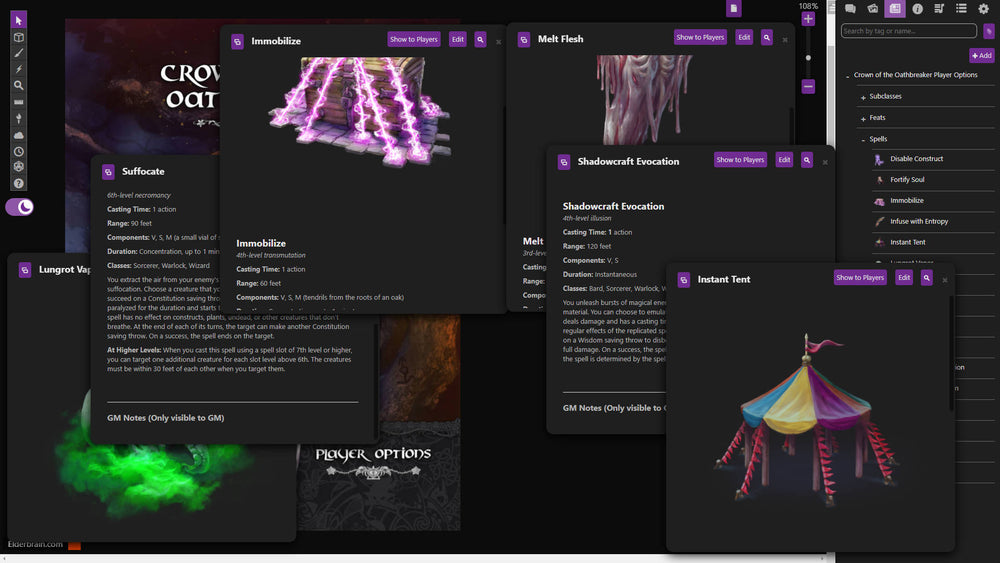Switch to the Chat tab
Screen dimensions: 1000x563
coord(850,9)
